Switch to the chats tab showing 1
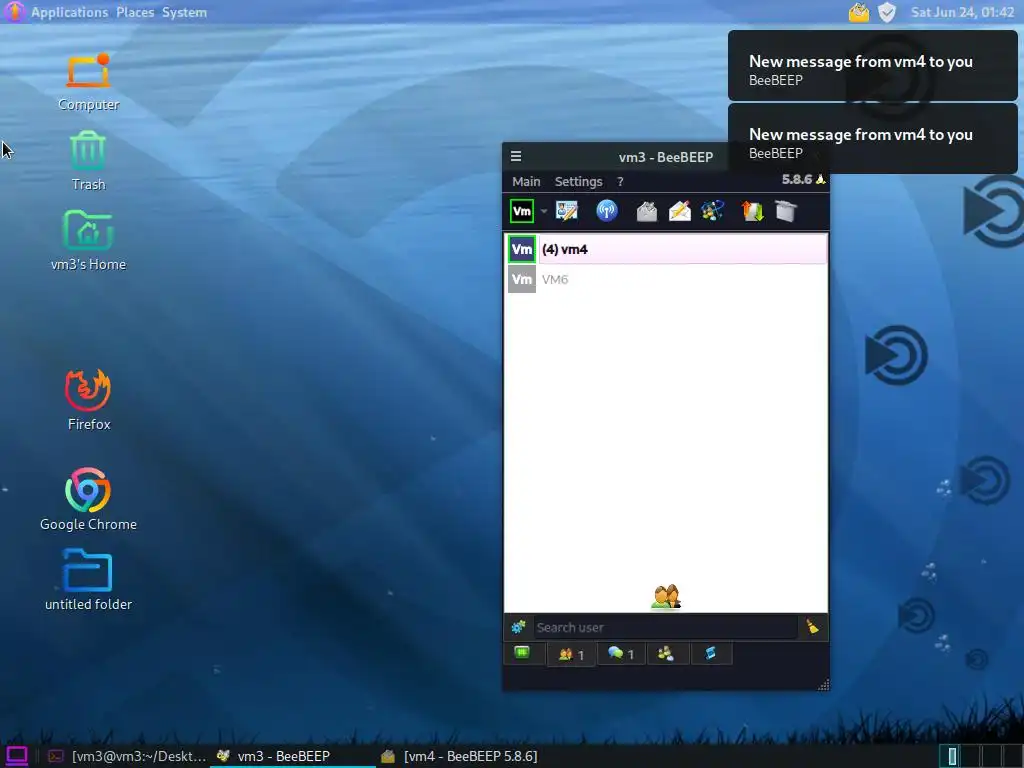1024x768 pixels. click(620, 654)
